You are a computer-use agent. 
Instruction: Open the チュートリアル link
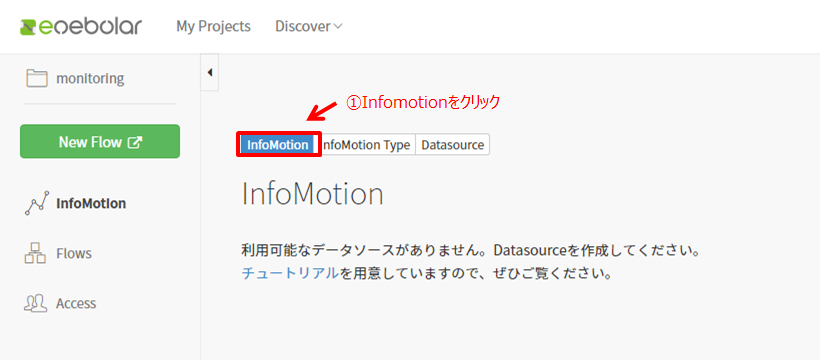(x=290, y=273)
